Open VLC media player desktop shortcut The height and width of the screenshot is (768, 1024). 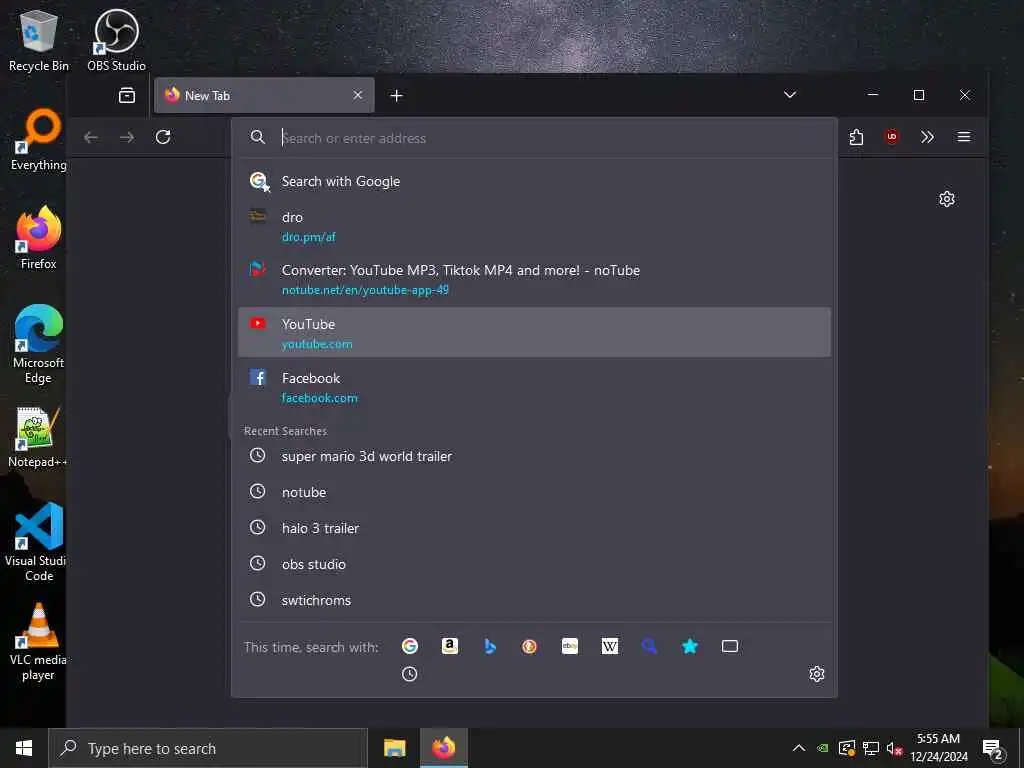[38, 641]
